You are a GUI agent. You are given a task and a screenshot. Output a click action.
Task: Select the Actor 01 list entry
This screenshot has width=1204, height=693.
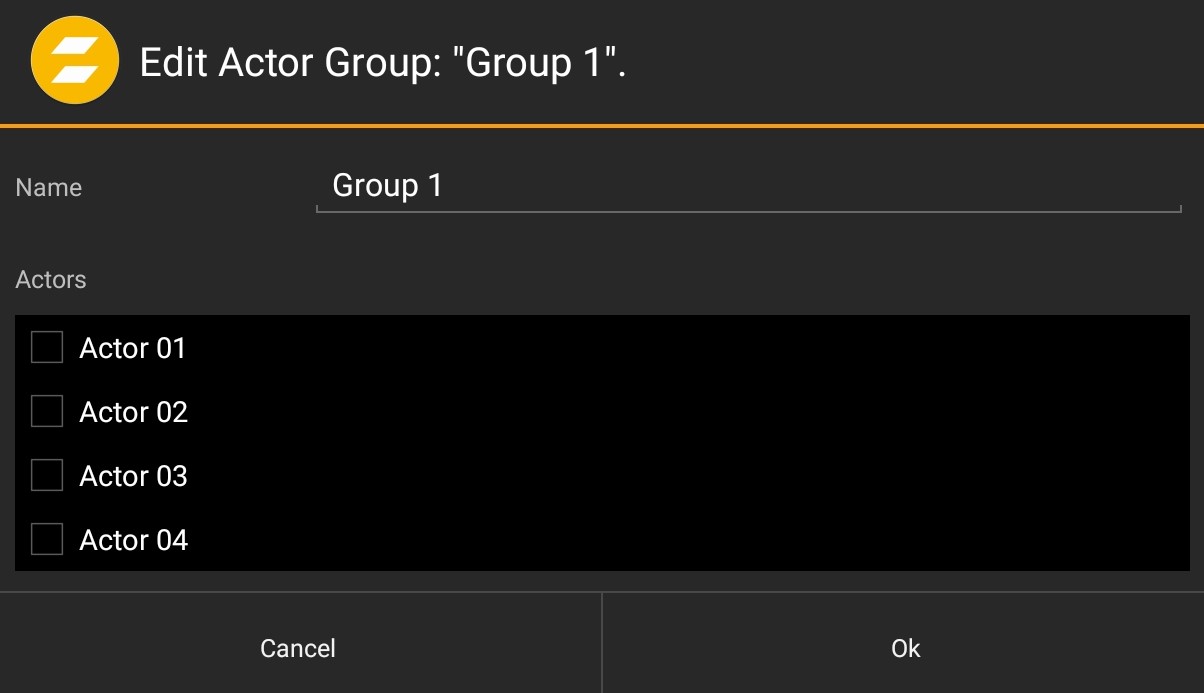[132, 347]
